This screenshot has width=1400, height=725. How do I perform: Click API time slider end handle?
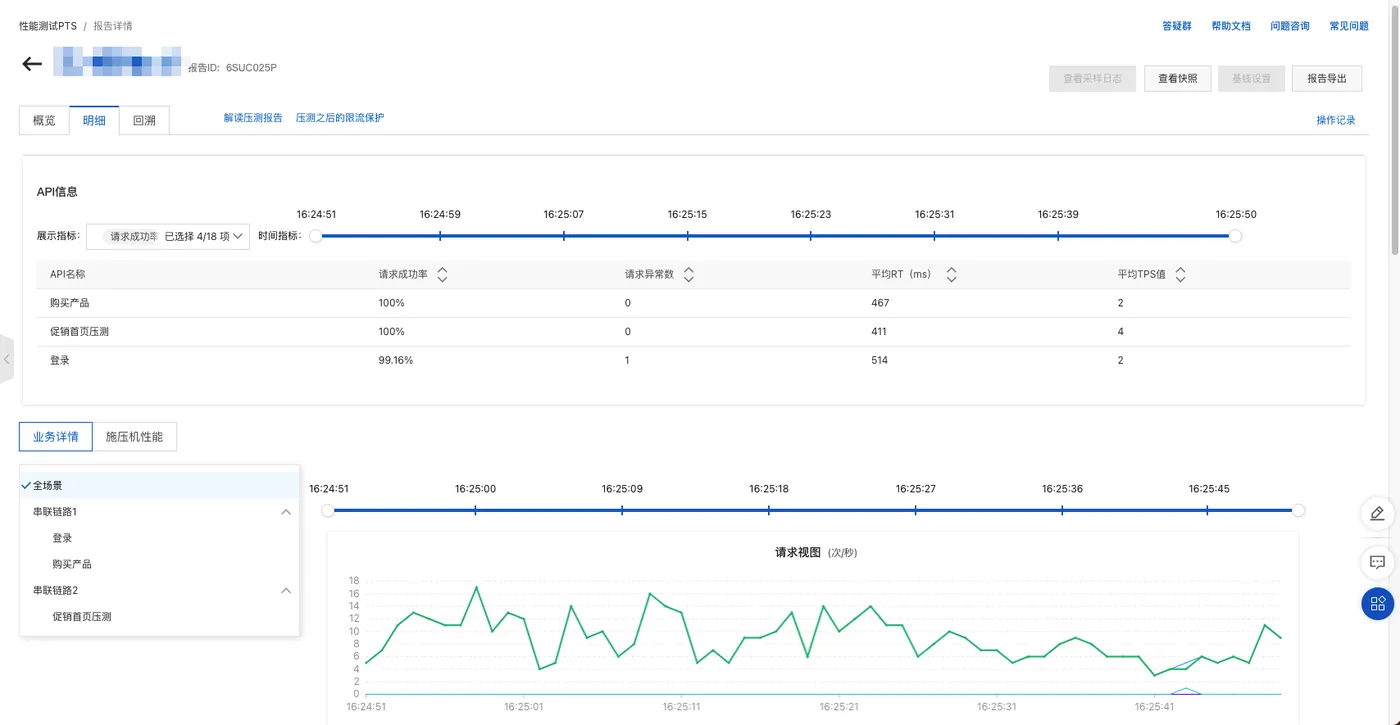click(x=1235, y=236)
